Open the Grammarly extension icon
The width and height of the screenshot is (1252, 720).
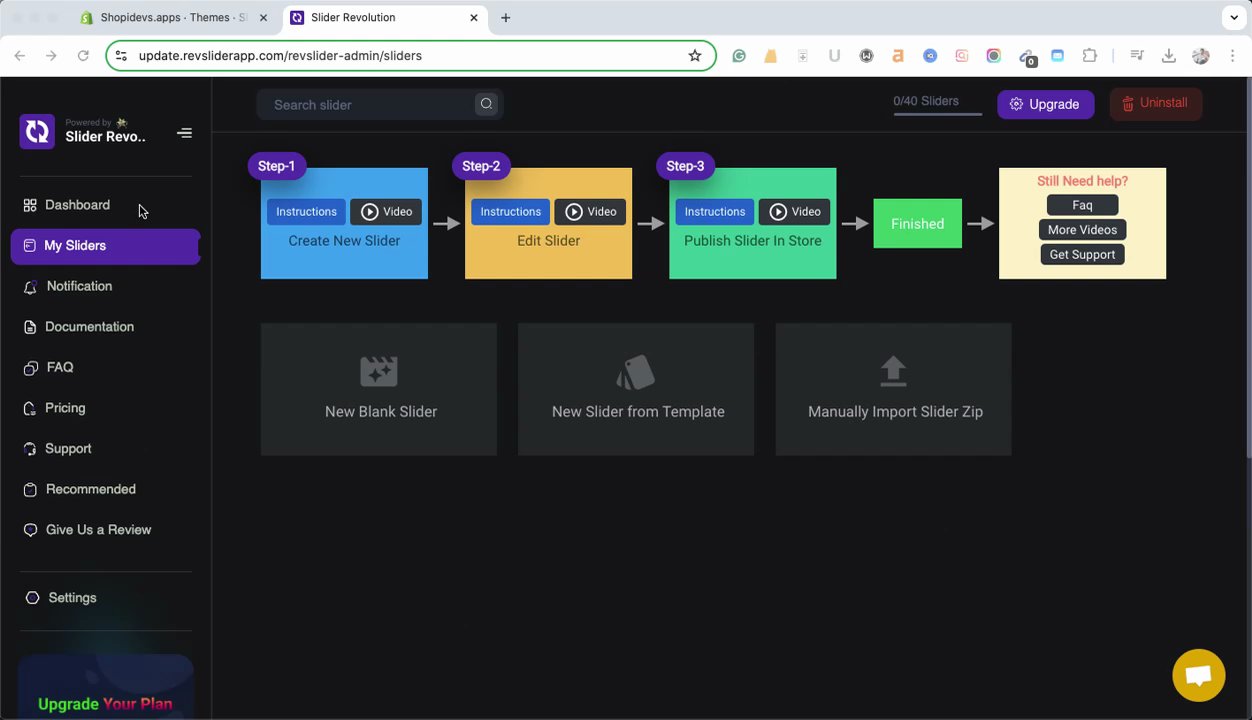[x=739, y=56]
